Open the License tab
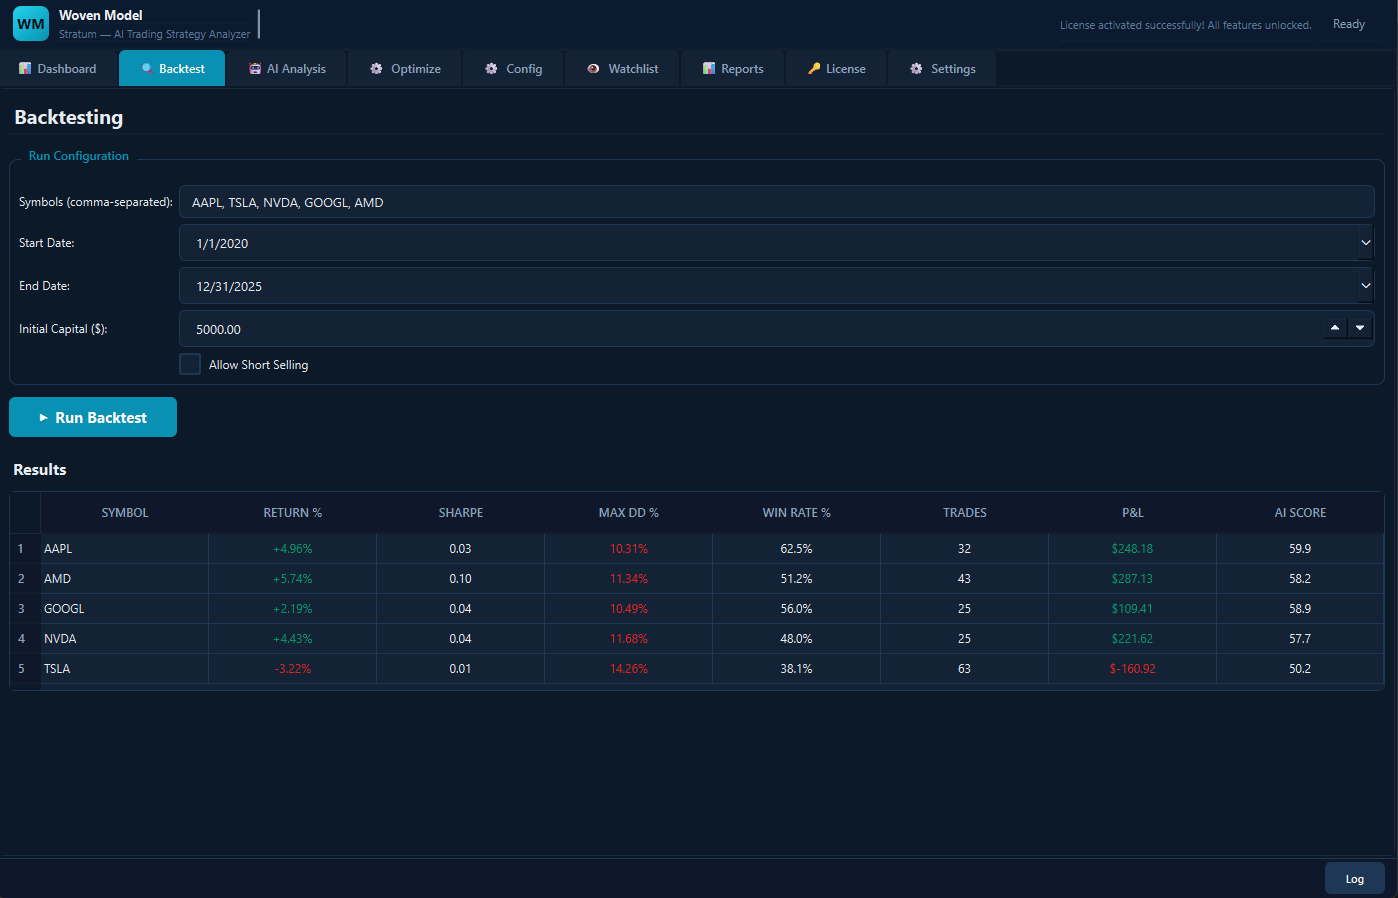The image size is (1398, 898). click(x=837, y=69)
